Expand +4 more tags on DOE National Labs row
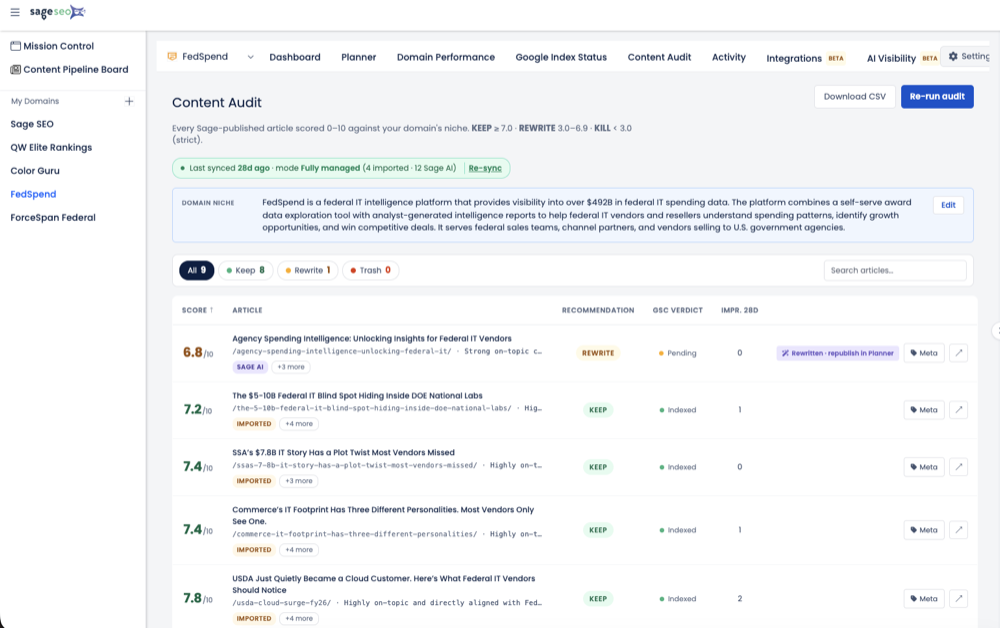 click(299, 424)
